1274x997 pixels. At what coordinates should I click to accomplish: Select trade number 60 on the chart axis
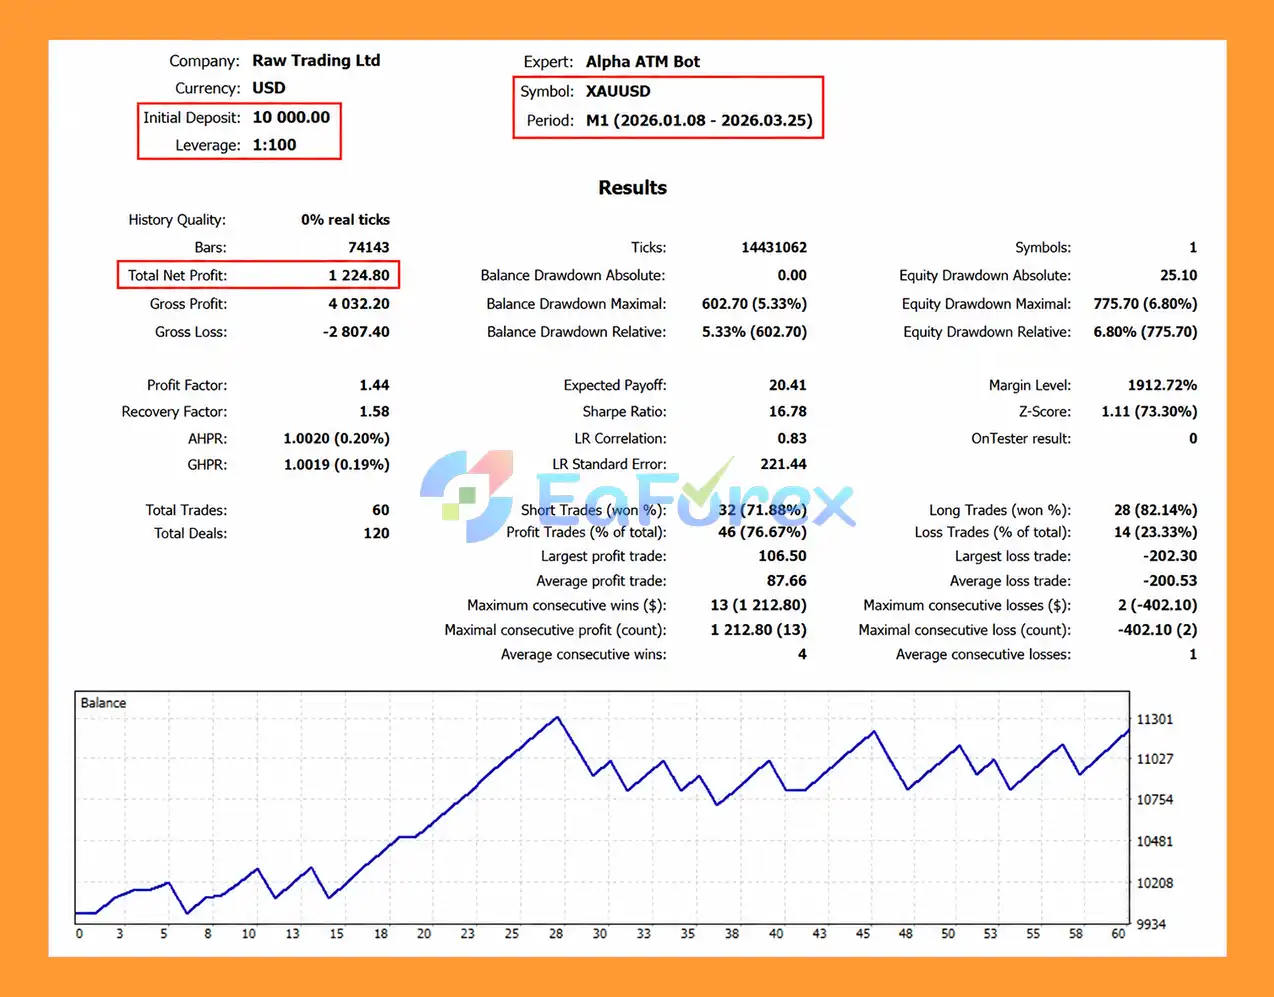[1118, 934]
